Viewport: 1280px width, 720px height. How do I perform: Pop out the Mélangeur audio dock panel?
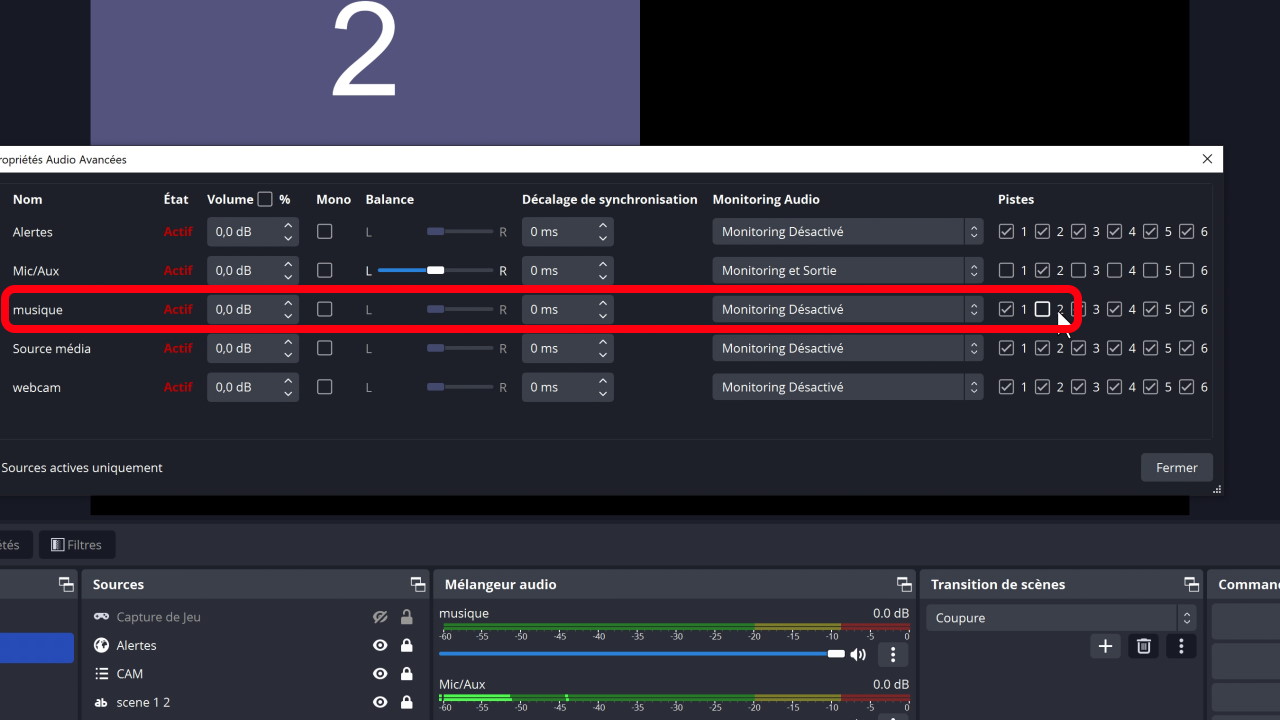[904, 584]
